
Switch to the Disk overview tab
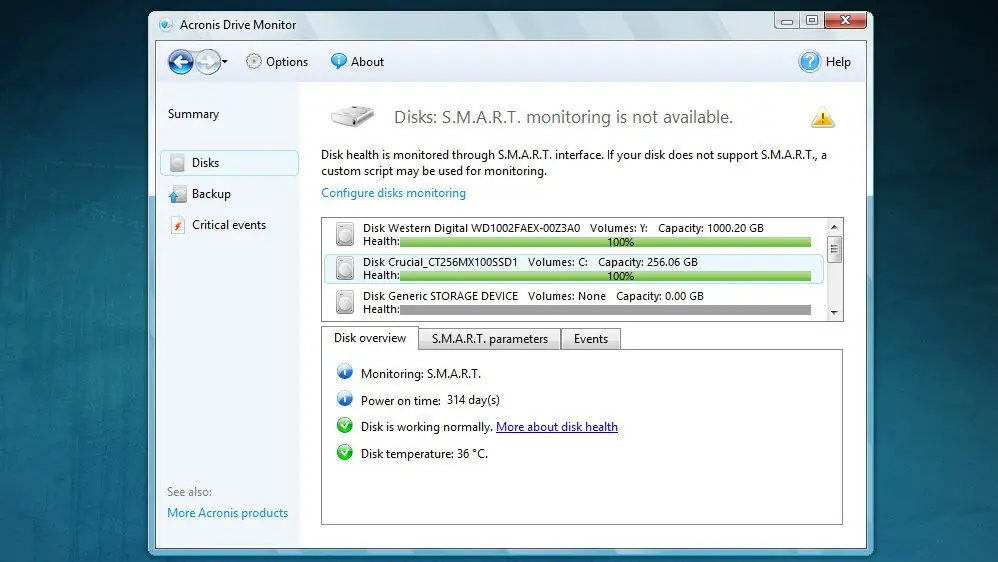click(370, 338)
